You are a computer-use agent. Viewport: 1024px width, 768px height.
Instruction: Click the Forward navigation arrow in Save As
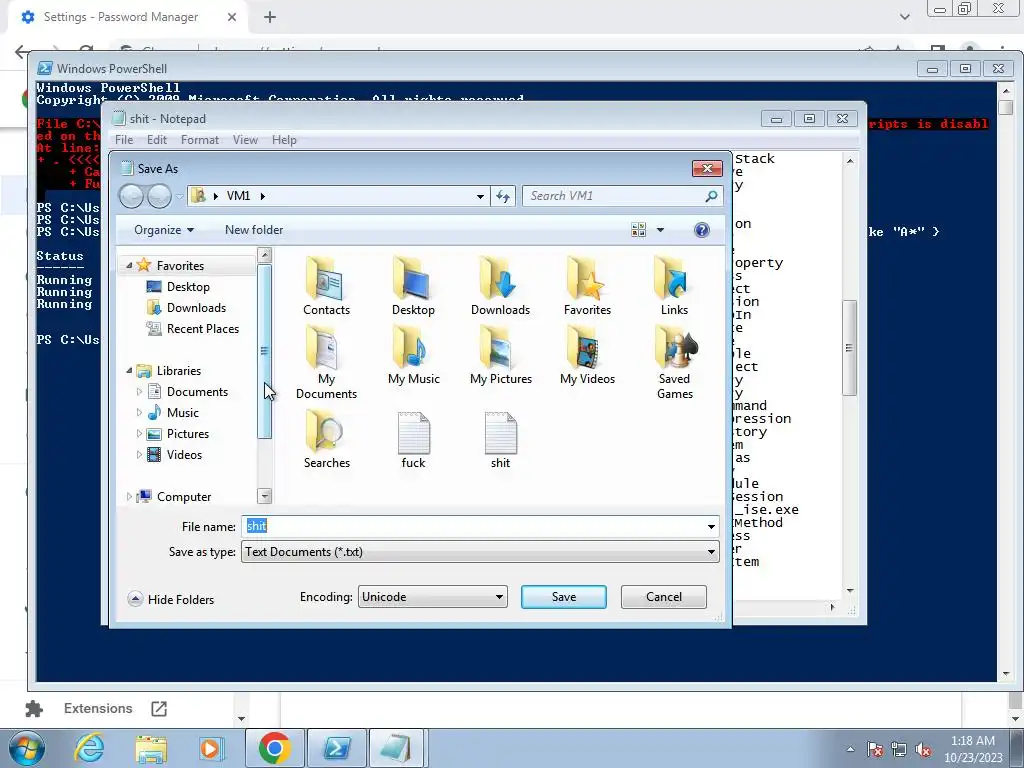pyautogui.click(x=159, y=196)
